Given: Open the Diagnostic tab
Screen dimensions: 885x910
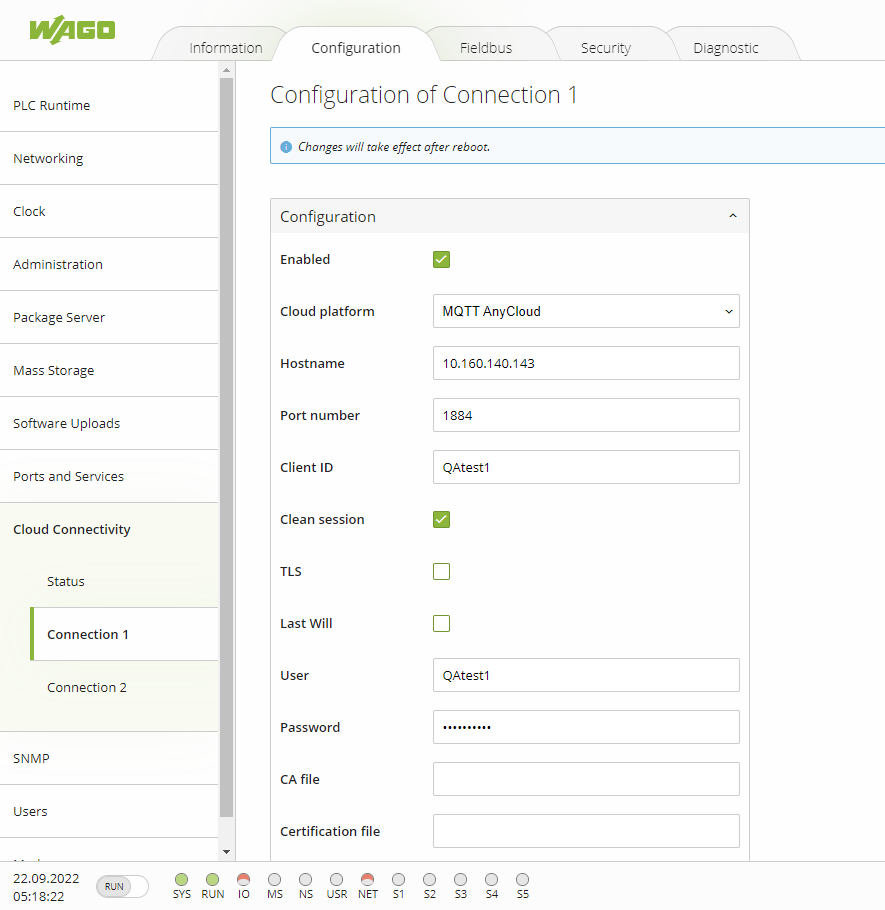Looking at the screenshot, I should pyautogui.click(x=726, y=48).
